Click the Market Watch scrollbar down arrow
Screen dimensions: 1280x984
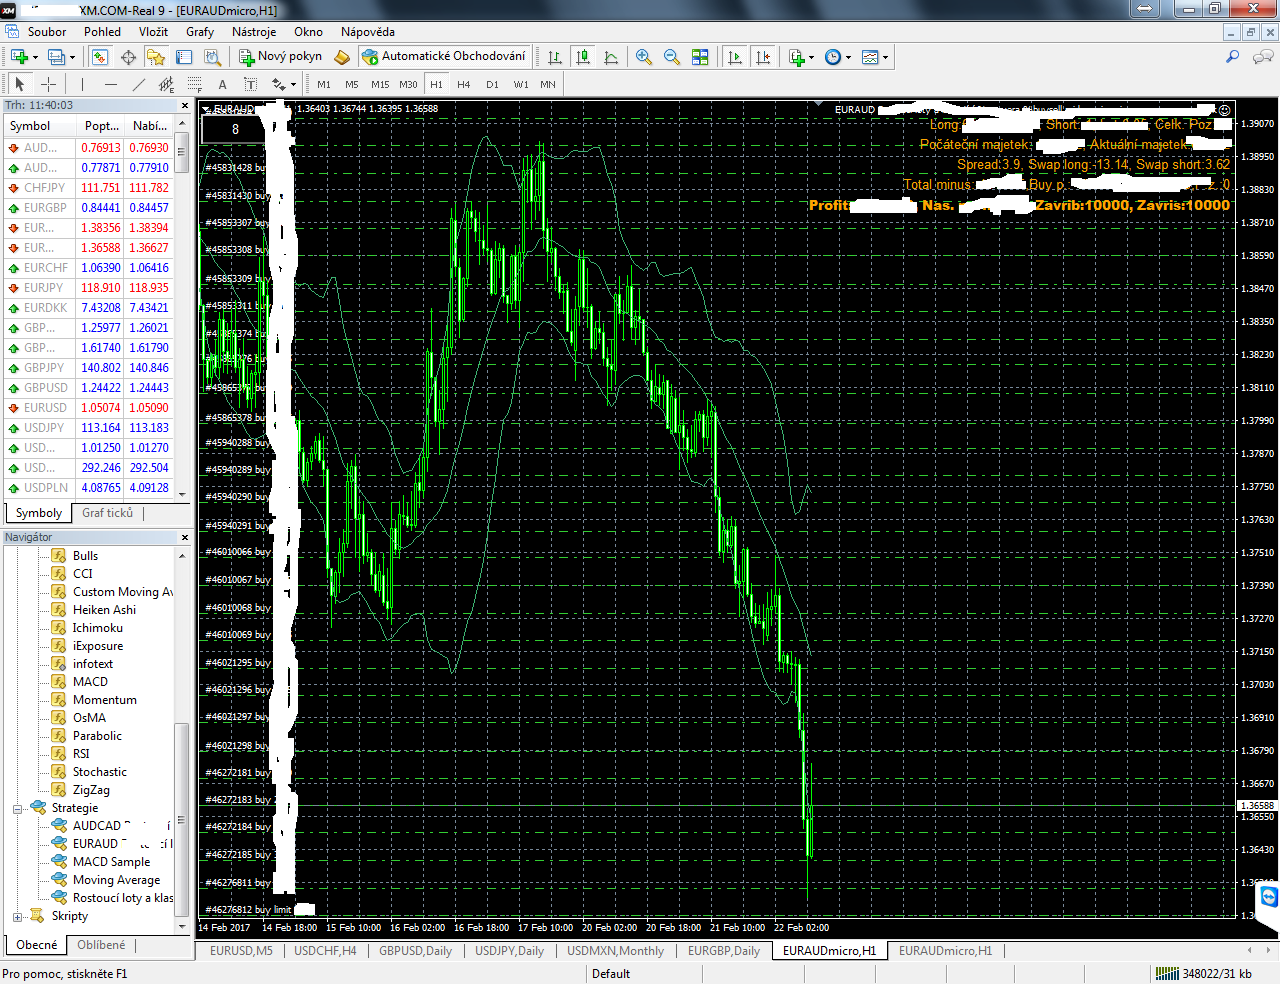point(182,493)
